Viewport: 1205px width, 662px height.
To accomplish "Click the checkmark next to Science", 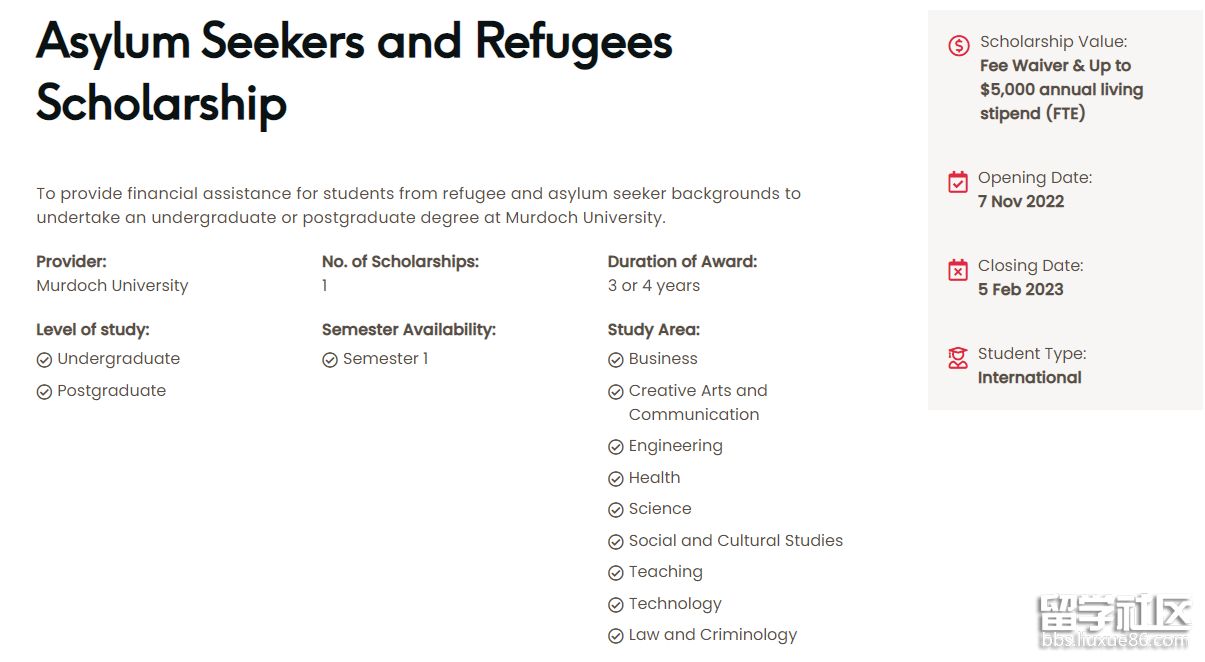I will pos(616,510).
